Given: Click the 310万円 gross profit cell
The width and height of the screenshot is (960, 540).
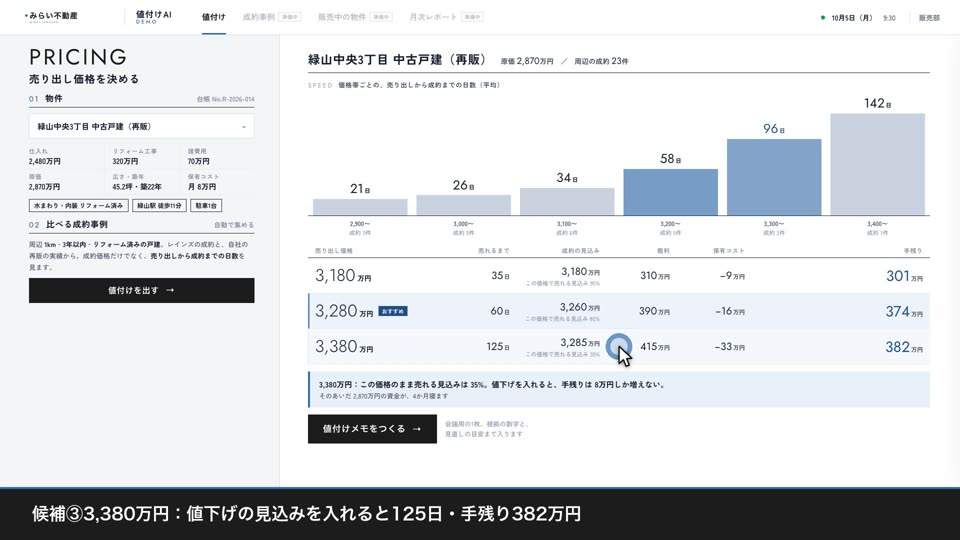Looking at the screenshot, I should 655,276.
